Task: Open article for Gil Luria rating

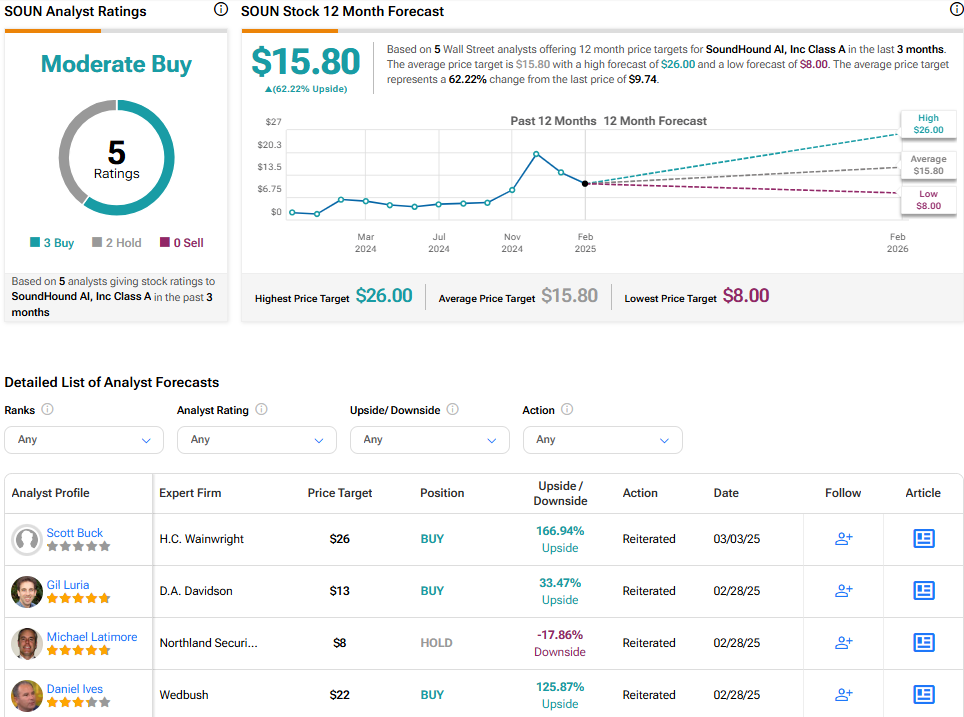Action: 923,590
